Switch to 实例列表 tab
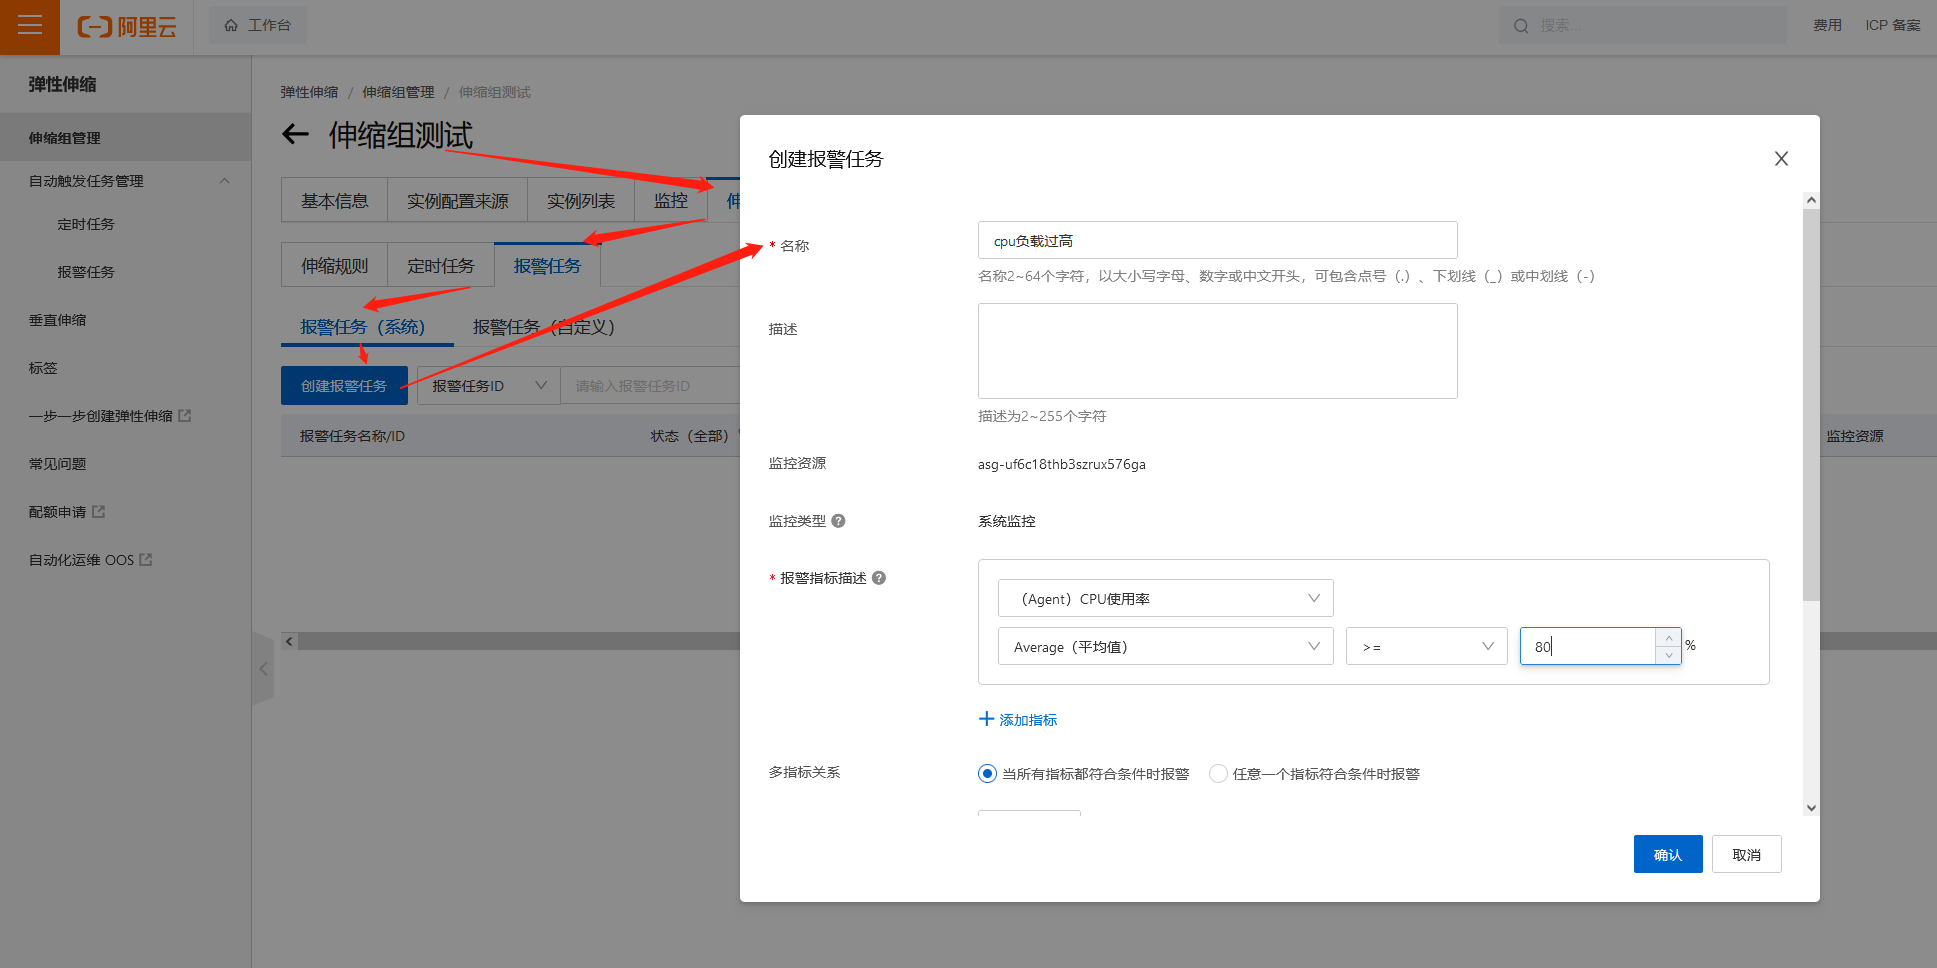This screenshot has height=968, width=1937. pos(581,201)
